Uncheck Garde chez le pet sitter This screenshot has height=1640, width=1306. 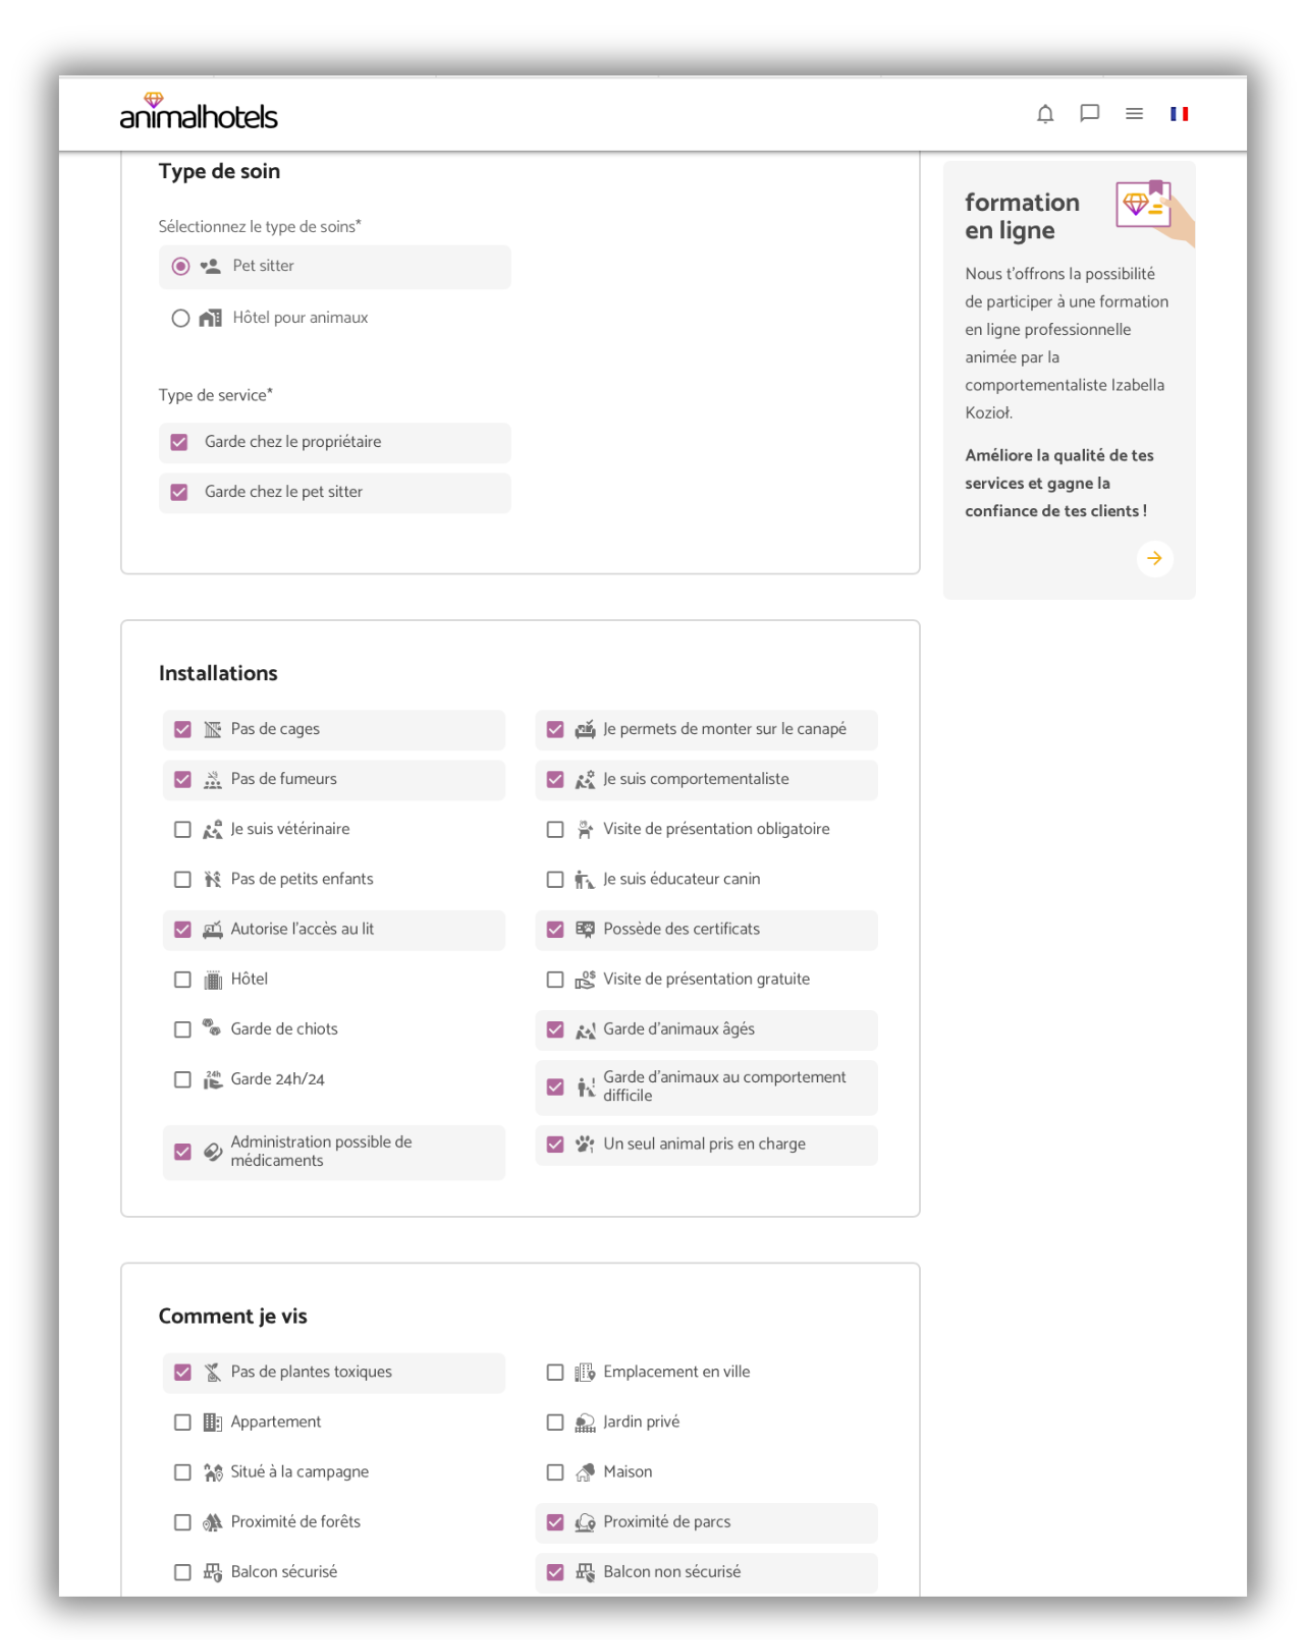pyautogui.click(x=180, y=492)
